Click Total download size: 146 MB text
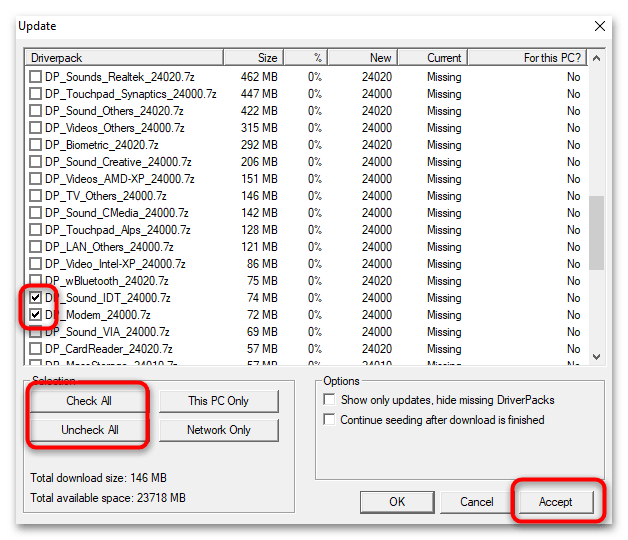 [x=98, y=478]
